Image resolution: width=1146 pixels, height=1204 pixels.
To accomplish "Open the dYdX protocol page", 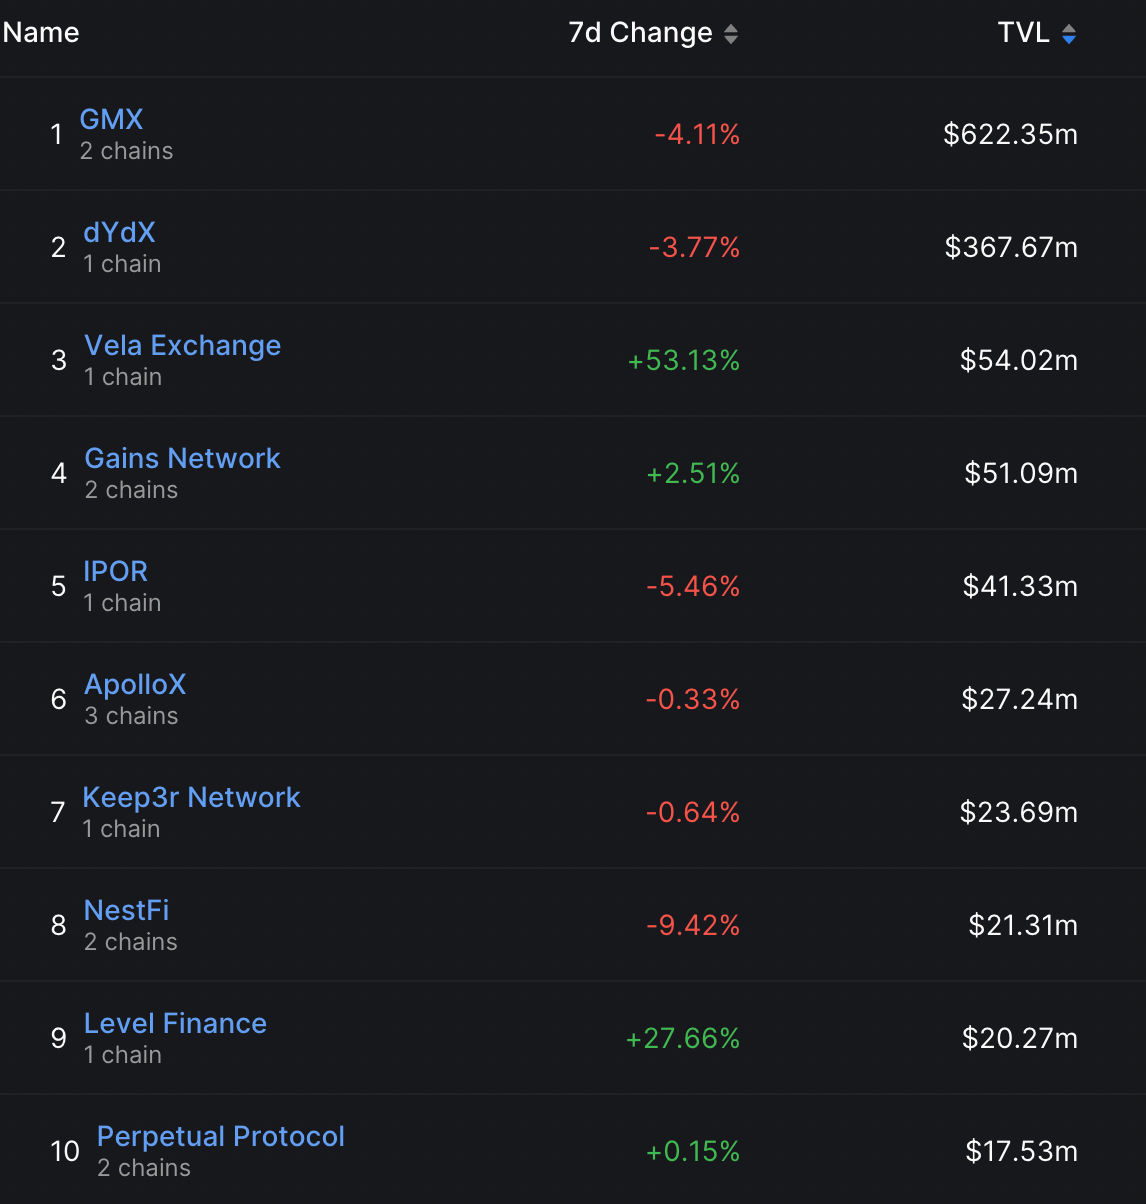I will click(x=119, y=232).
